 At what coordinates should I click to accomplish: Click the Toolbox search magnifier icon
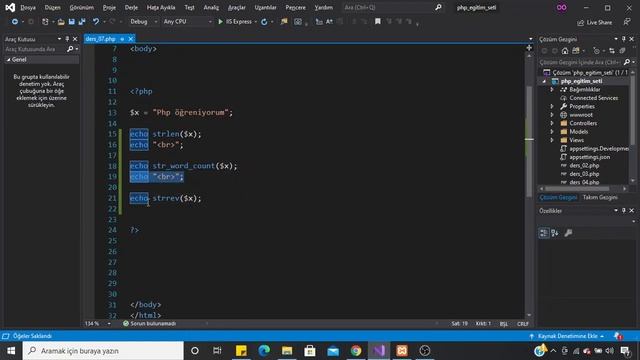70,49
